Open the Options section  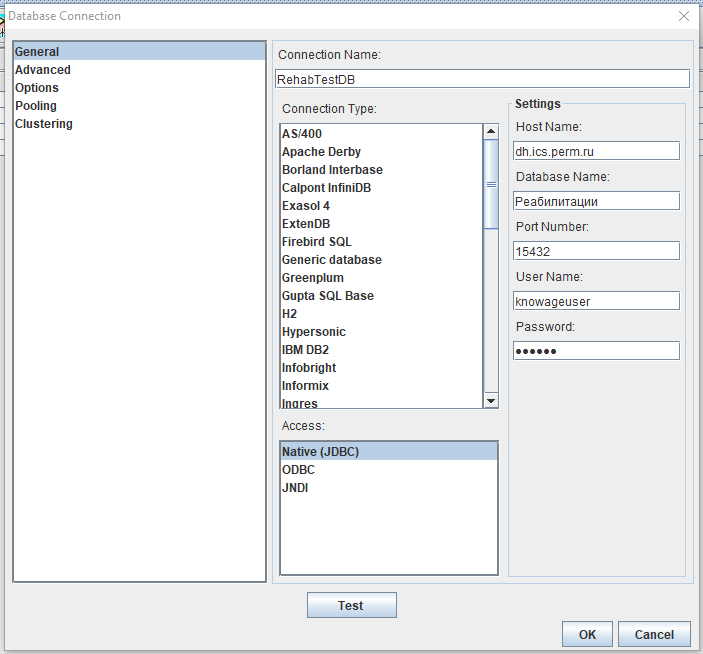139,87
